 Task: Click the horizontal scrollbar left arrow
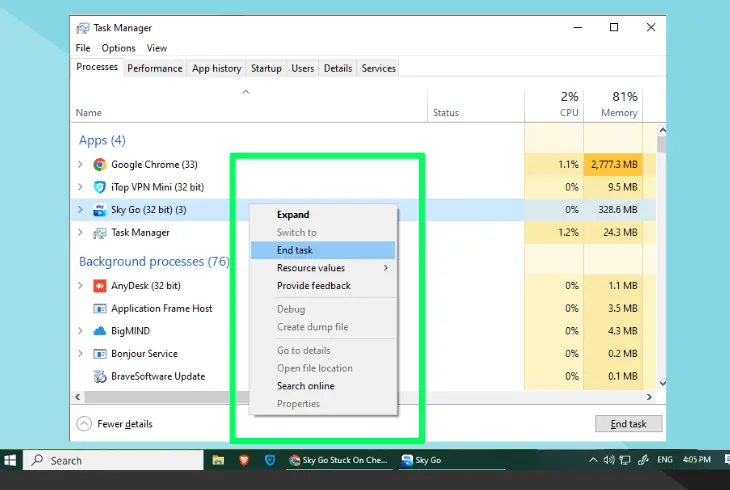point(78,397)
